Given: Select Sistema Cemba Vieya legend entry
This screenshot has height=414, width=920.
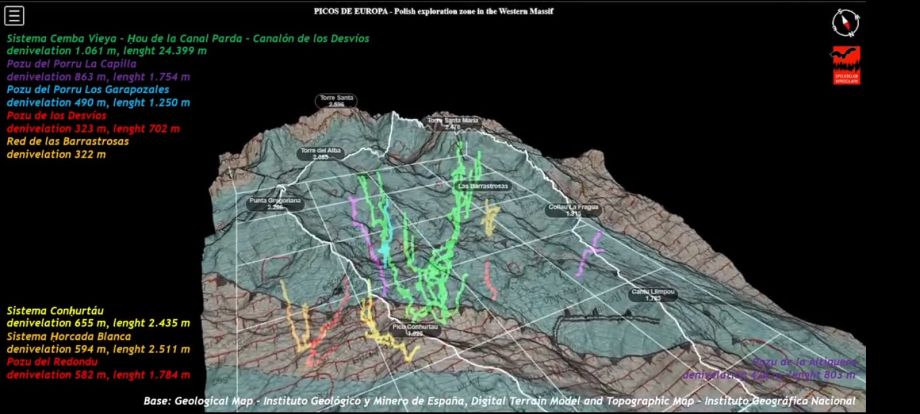Looking at the screenshot, I should click(188, 38).
